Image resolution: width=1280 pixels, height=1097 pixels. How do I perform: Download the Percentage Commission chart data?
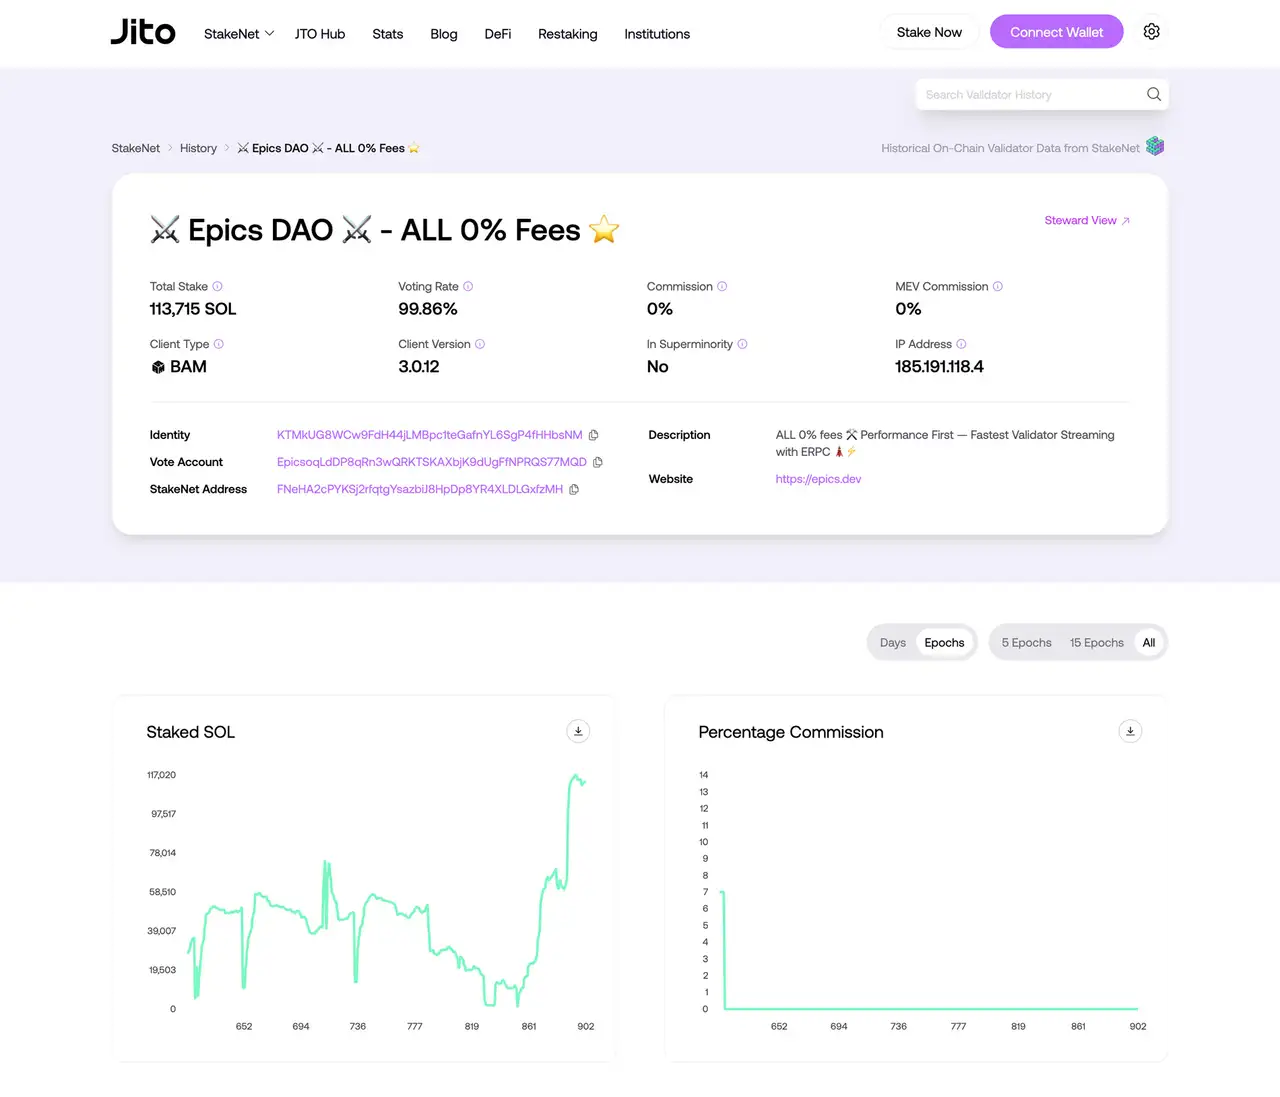(x=1129, y=731)
